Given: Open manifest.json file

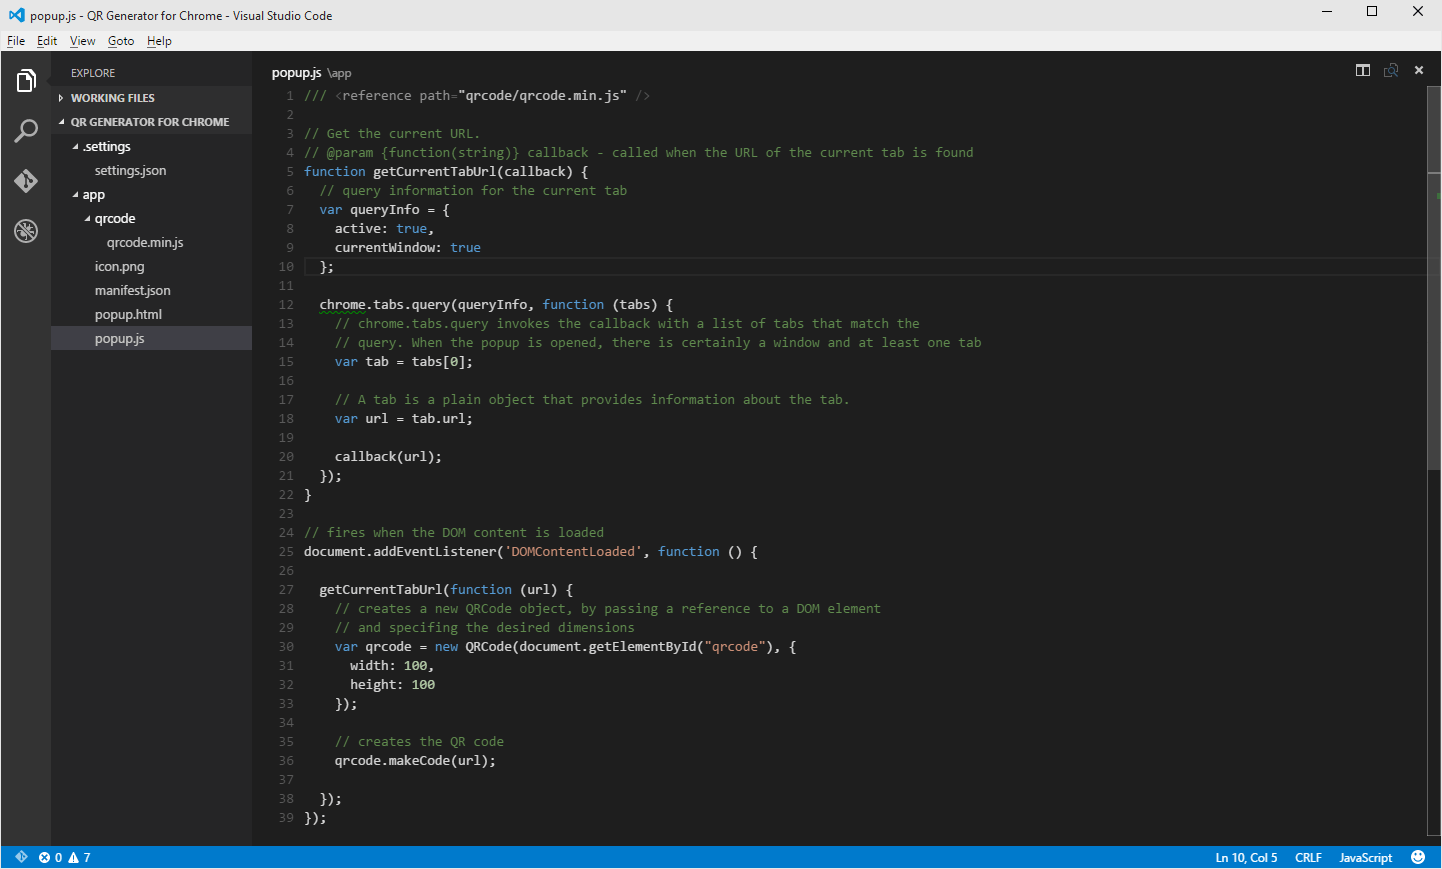Looking at the screenshot, I should [x=151, y=290].
